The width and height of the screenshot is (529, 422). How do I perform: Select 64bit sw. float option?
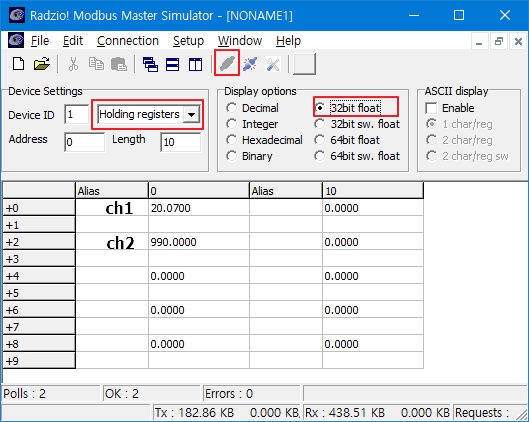357,156
